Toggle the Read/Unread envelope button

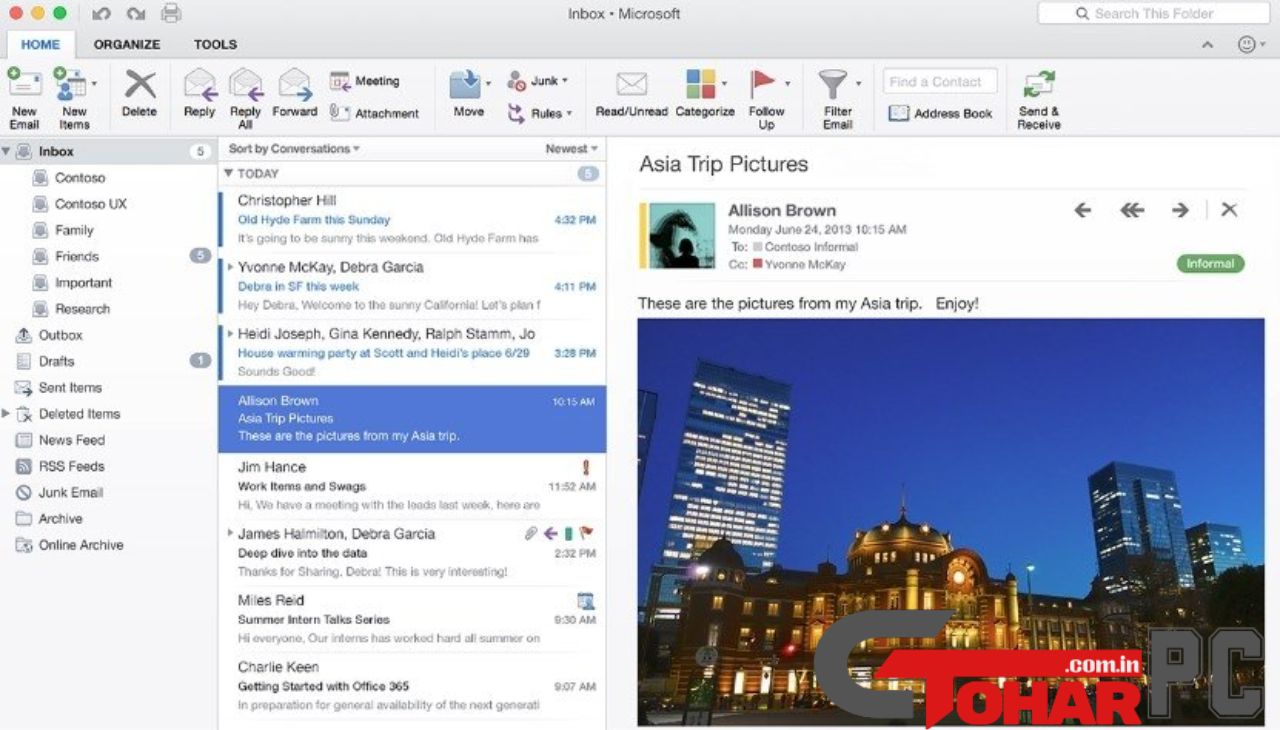point(631,94)
